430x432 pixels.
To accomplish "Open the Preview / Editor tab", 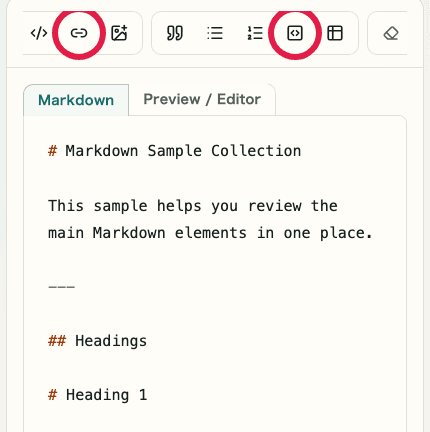I will click(x=202, y=99).
